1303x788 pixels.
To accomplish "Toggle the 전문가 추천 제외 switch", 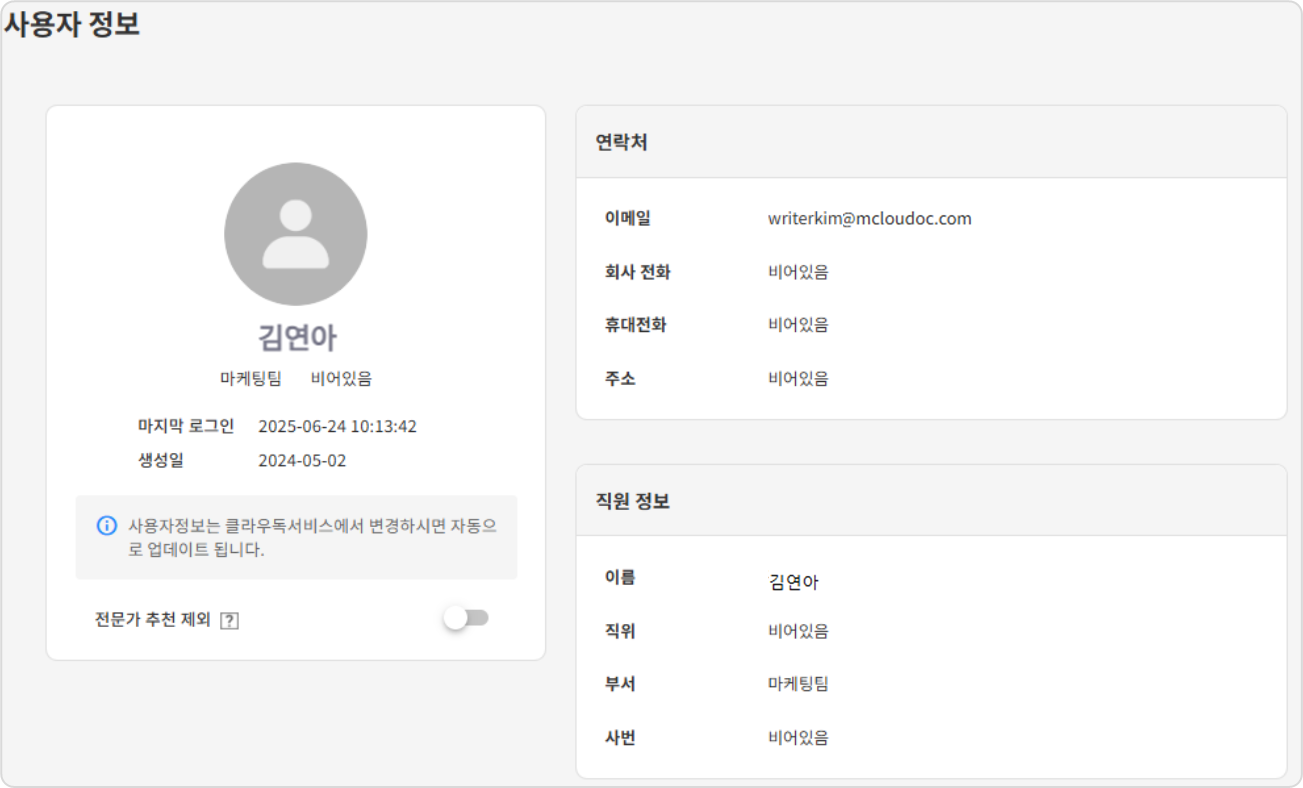I will [466, 618].
